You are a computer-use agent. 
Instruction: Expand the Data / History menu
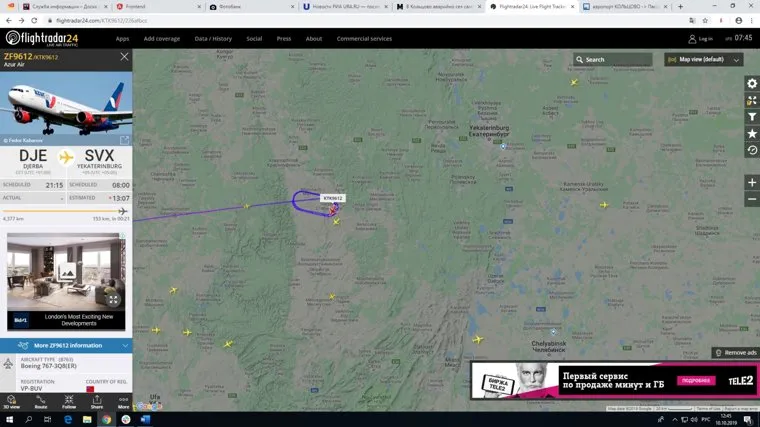click(213, 38)
